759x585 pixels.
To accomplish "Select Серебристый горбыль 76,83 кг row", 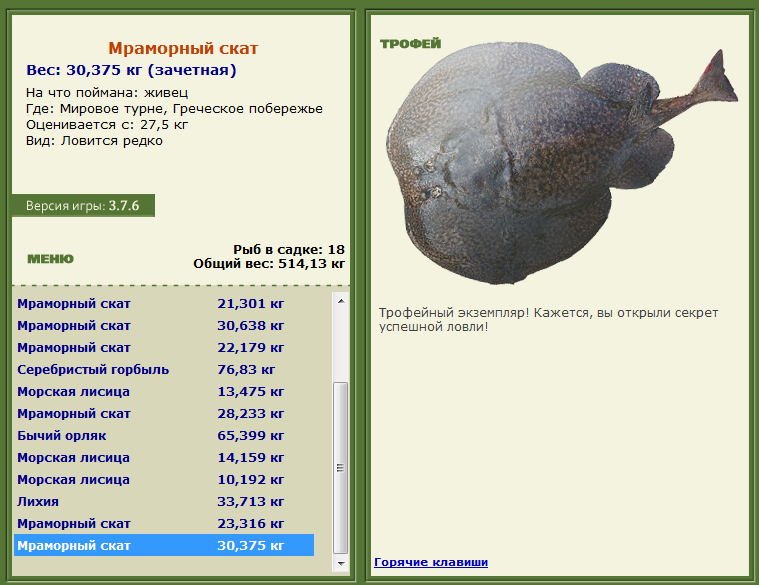I will tap(164, 370).
